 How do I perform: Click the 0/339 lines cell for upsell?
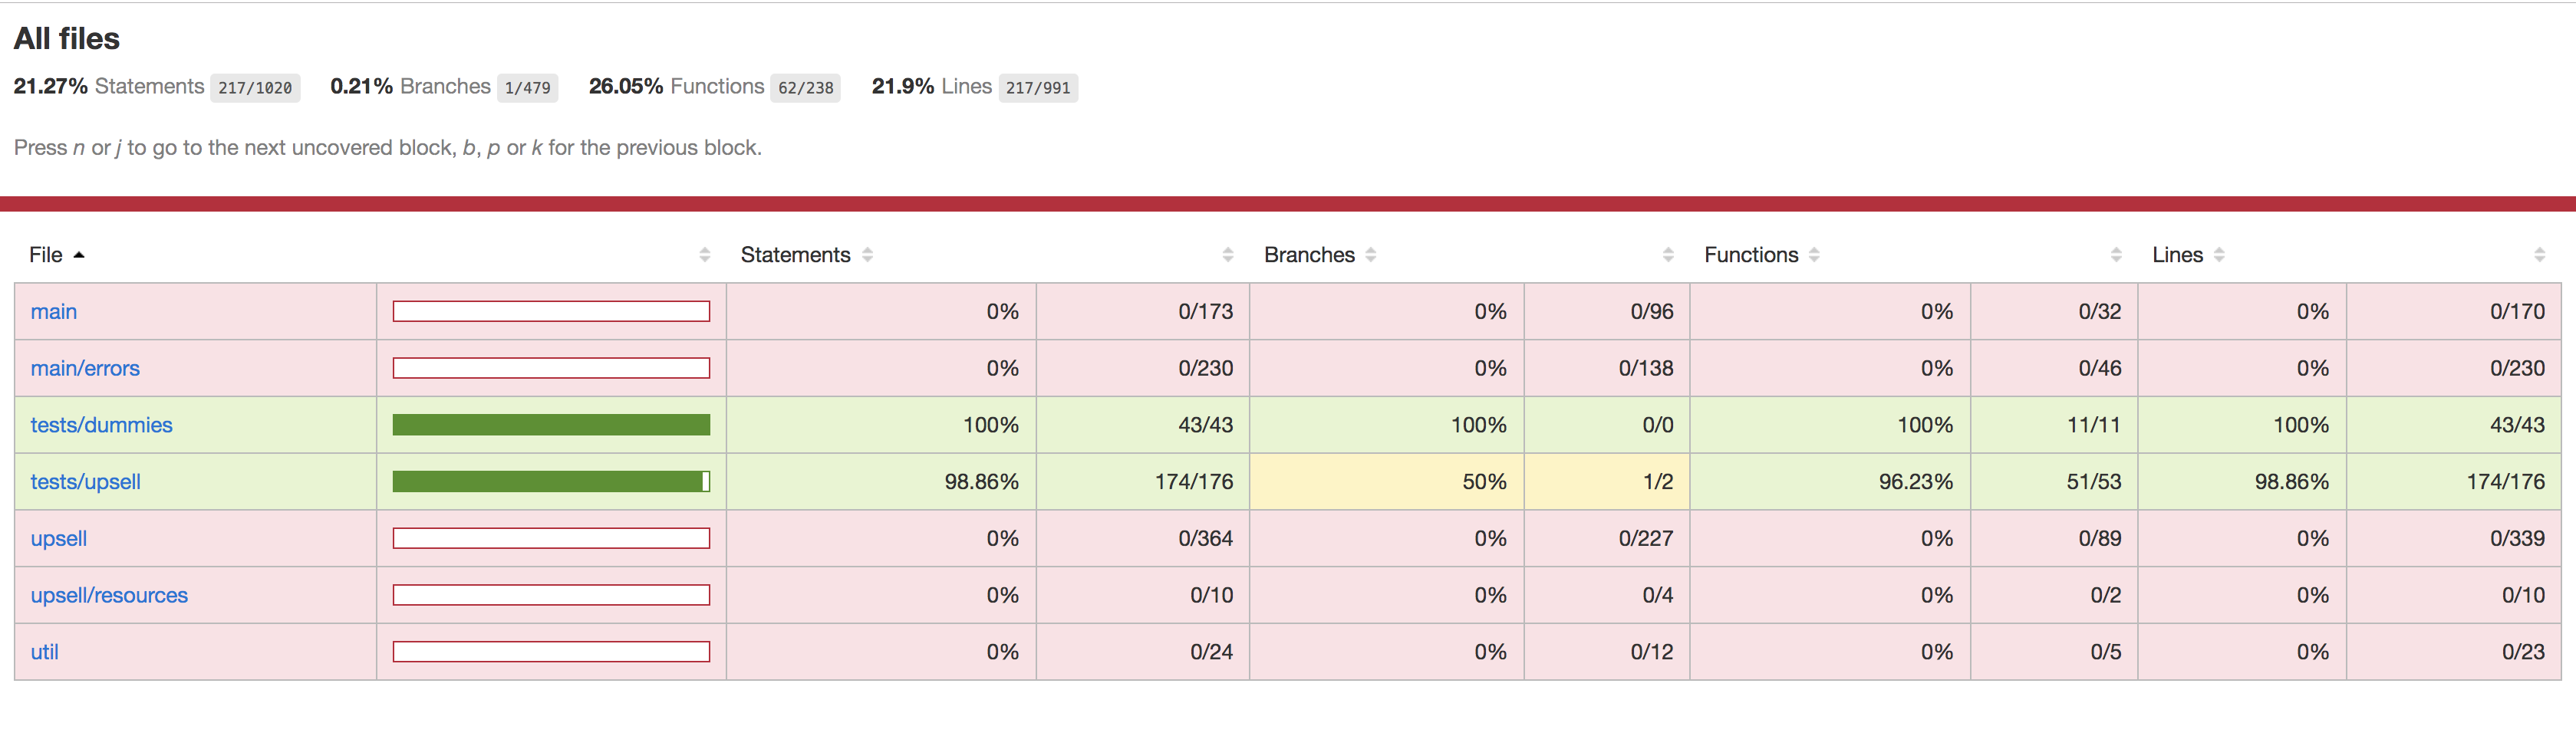tap(2453, 539)
